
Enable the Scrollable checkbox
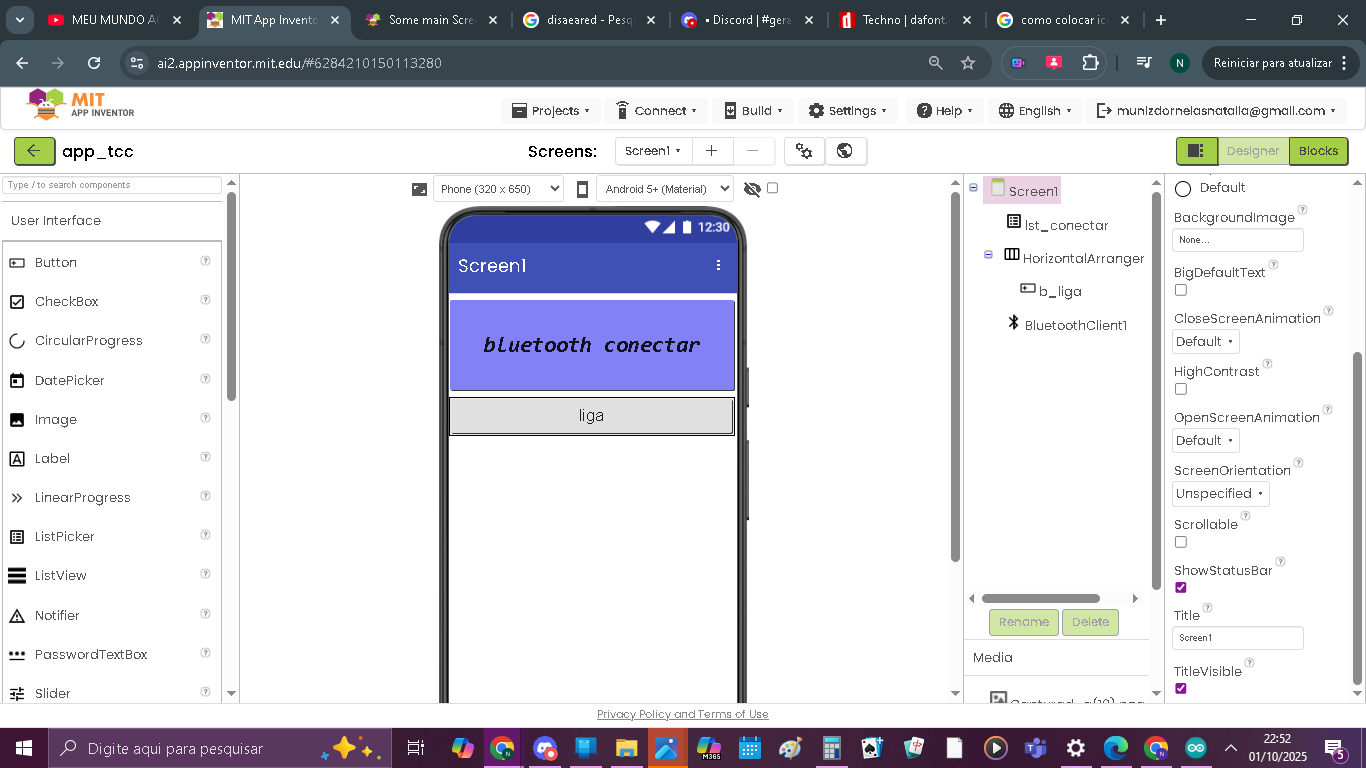tap(1181, 542)
